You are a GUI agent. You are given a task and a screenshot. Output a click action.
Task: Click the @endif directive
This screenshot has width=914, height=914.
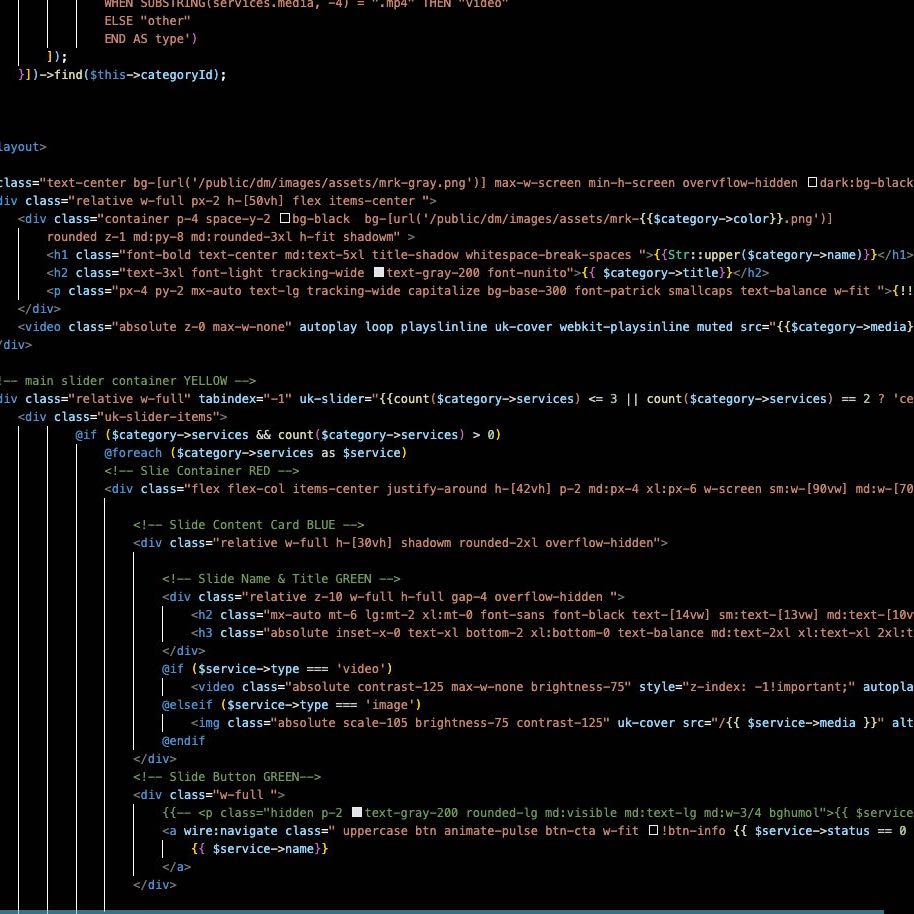coord(183,741)
